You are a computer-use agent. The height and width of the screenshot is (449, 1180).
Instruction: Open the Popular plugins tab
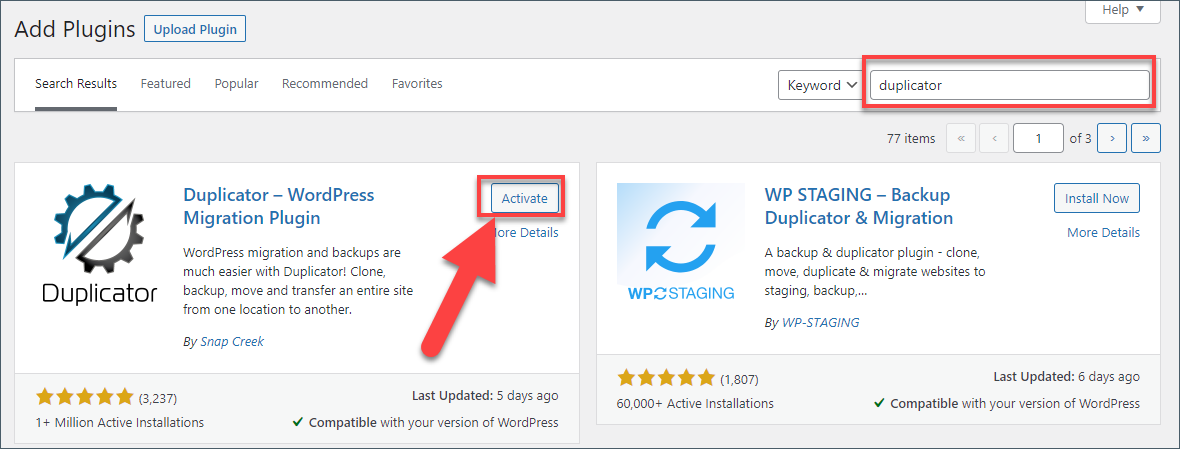[x=236, y=83]
